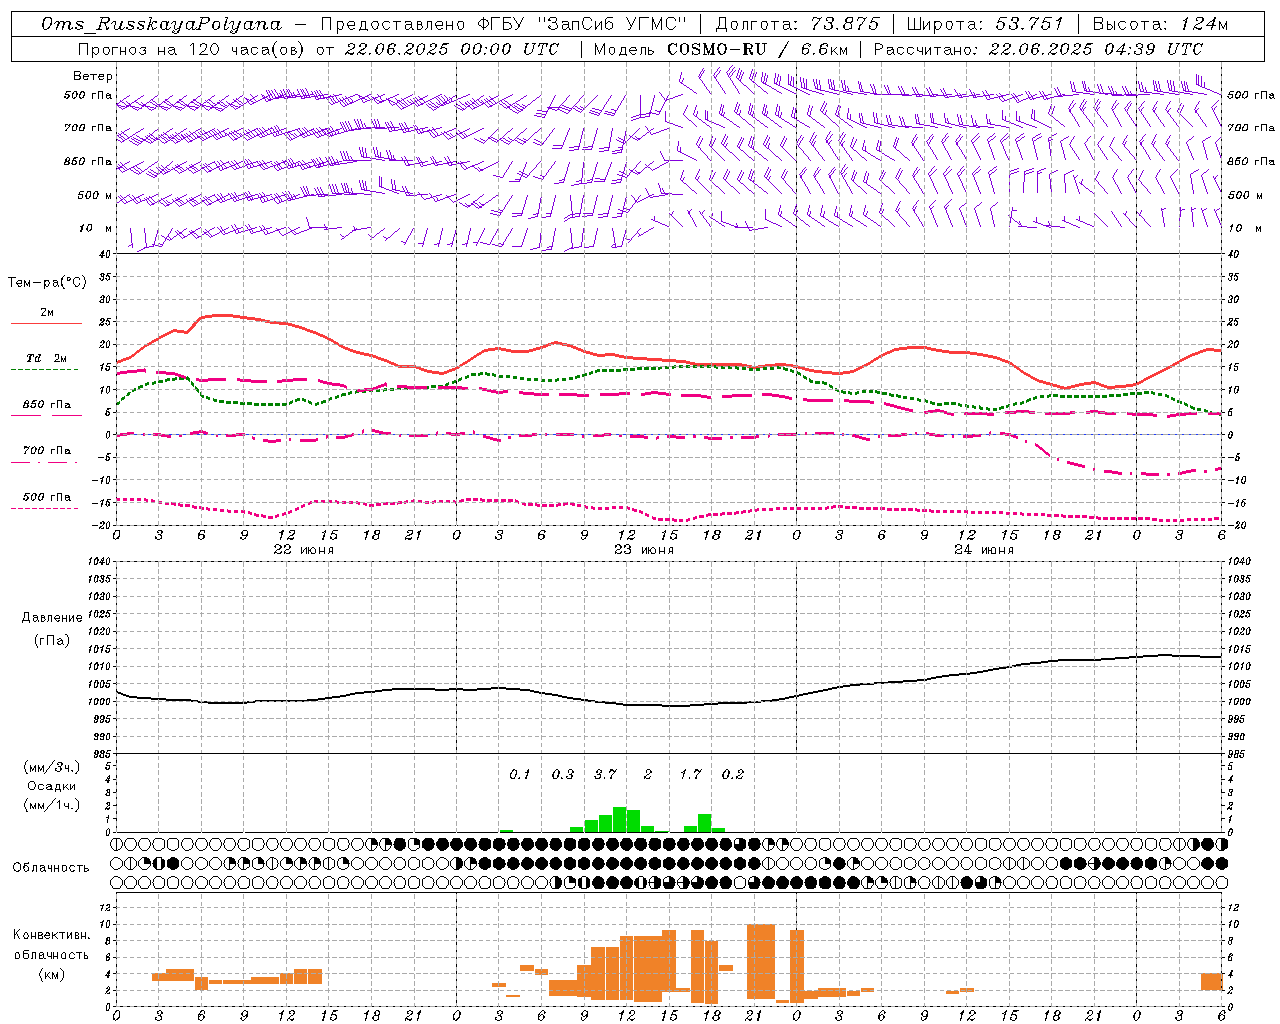Click the (мм/1ч.) precipitation unit label
1280x1024 pixels.
[x=52, y=805]
